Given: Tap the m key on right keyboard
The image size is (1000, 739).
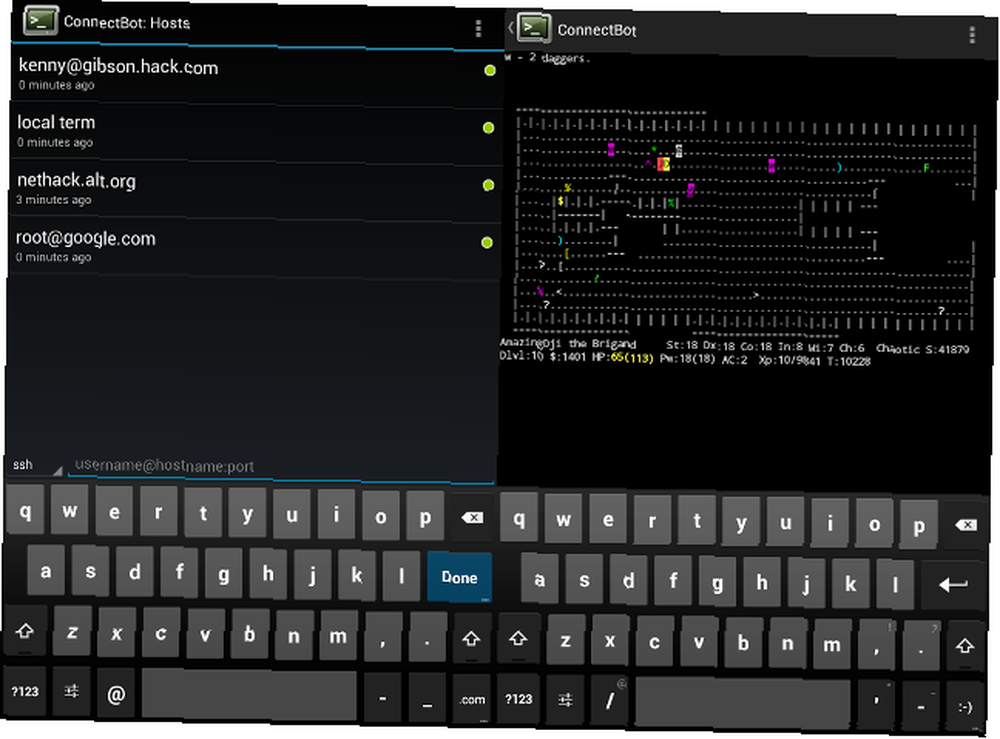Looking at the screenshot, I should (832, 645).
